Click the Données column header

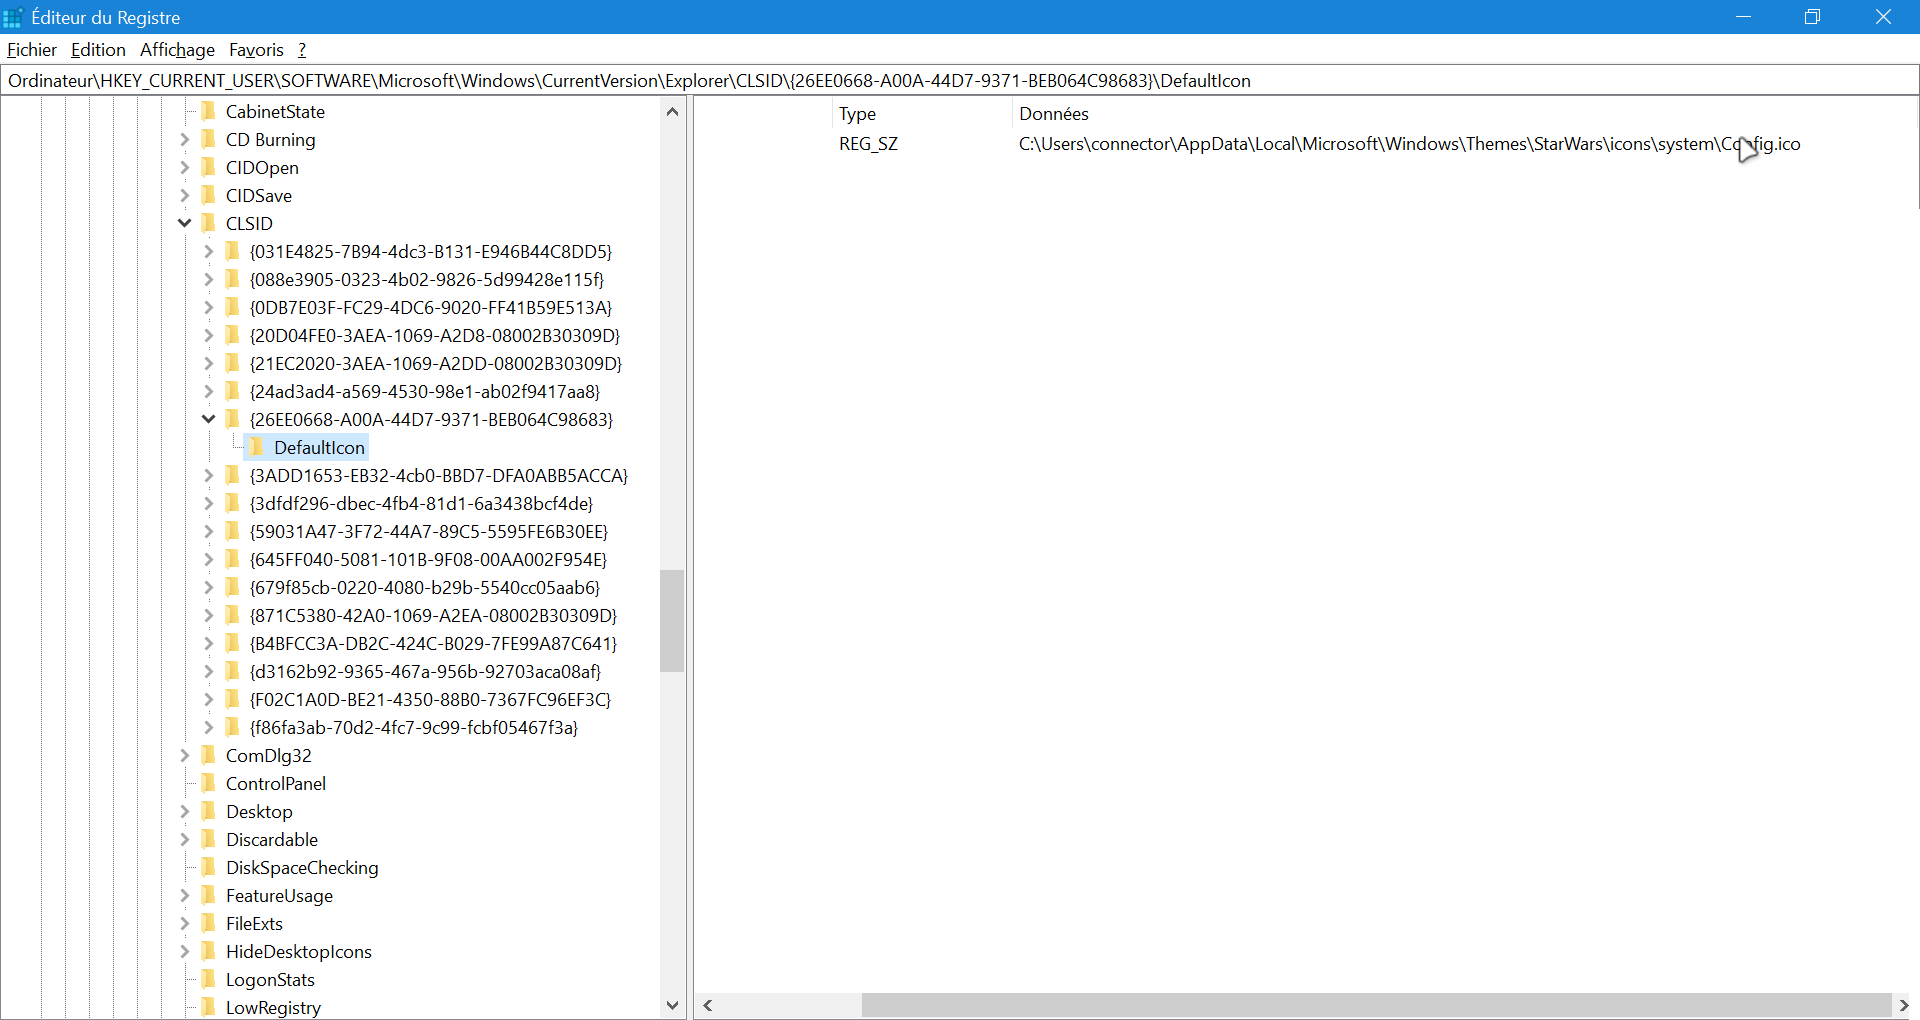pyautogui.click(x=1054, y=114)
